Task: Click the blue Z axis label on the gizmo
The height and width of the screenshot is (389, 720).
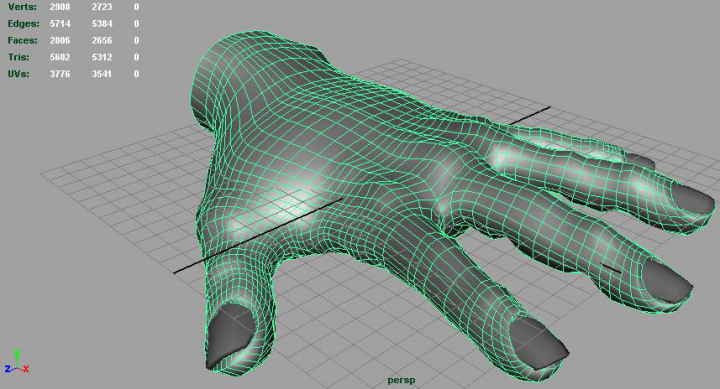Action: coord(7,369)
